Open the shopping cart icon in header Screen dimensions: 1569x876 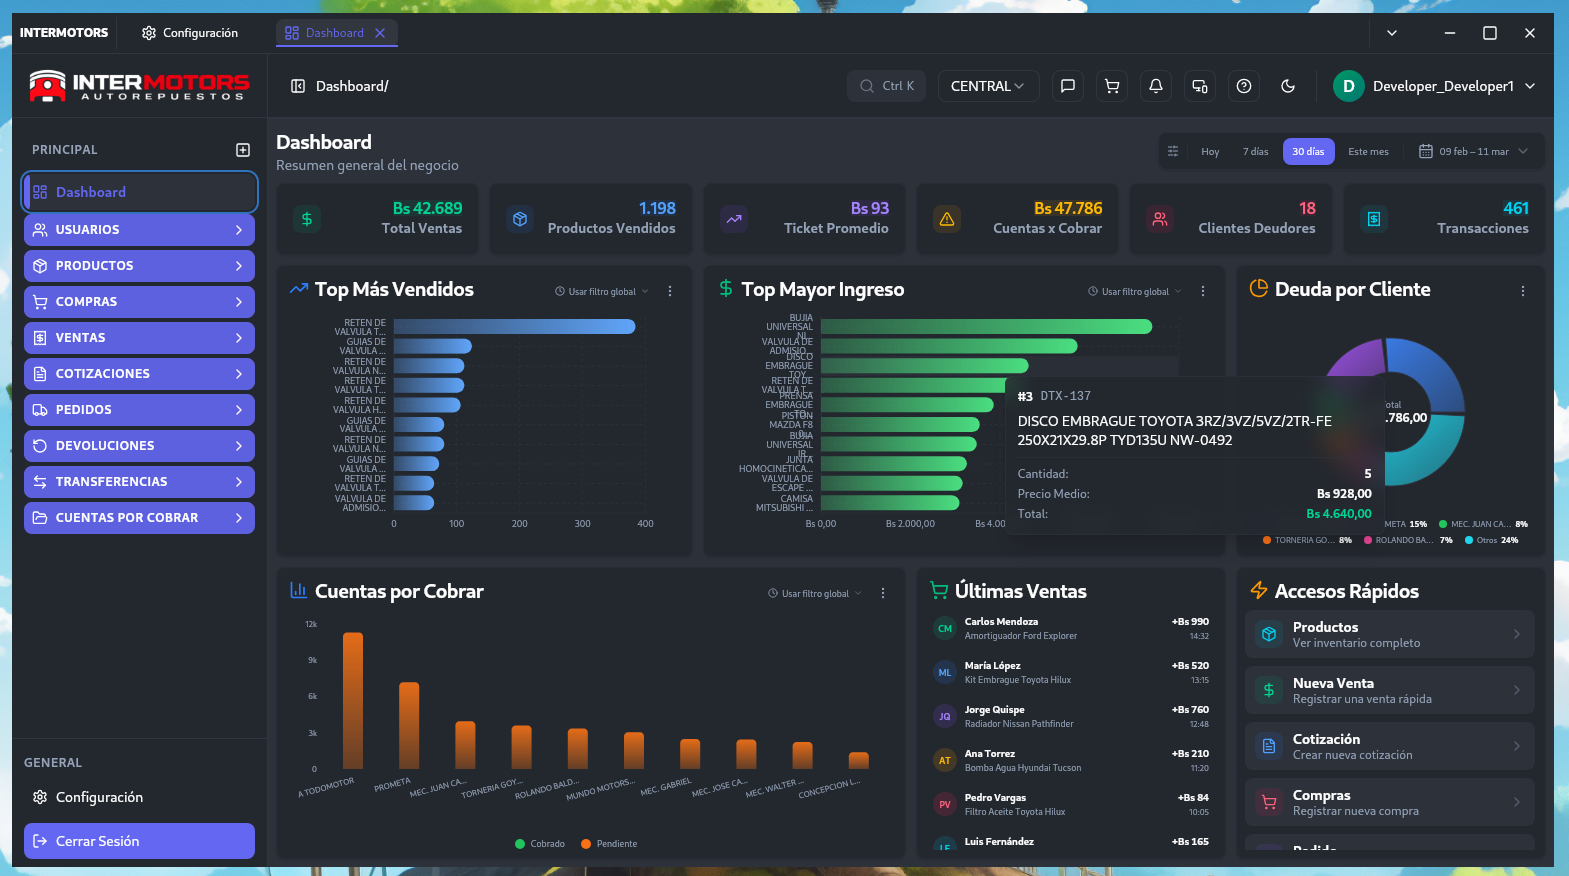tap(1111, 86)
